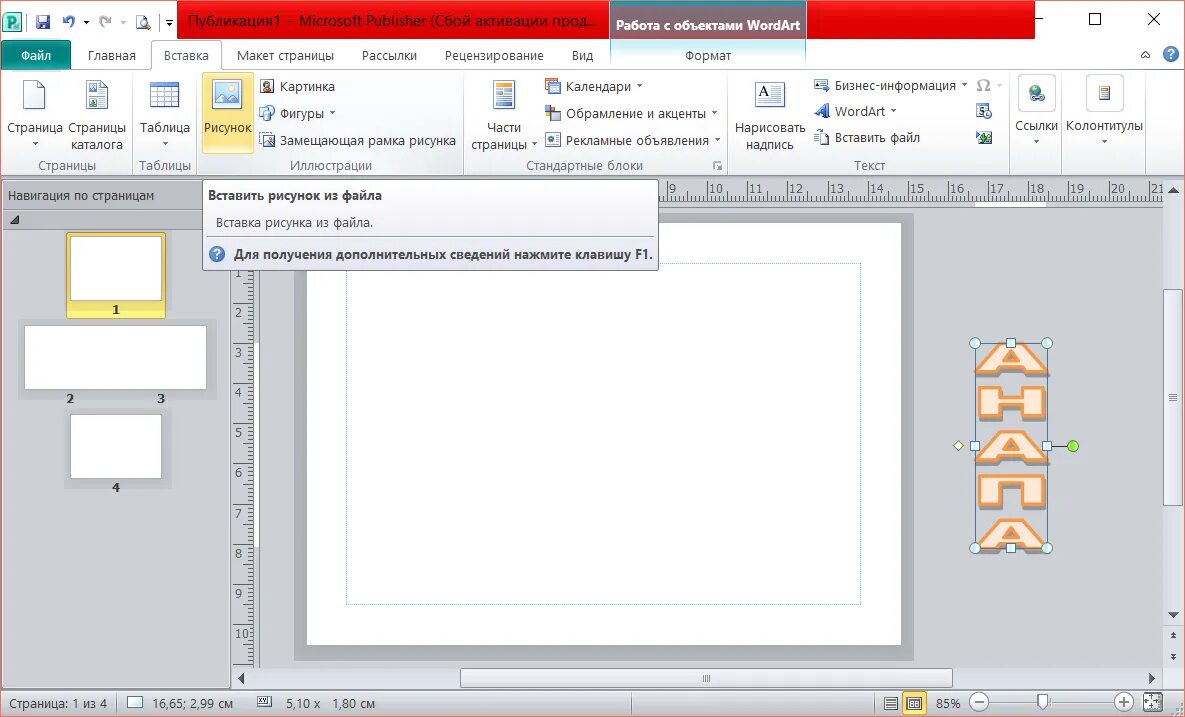Open the Файл tab
1185x717 pixels.
tap(36, 55)
